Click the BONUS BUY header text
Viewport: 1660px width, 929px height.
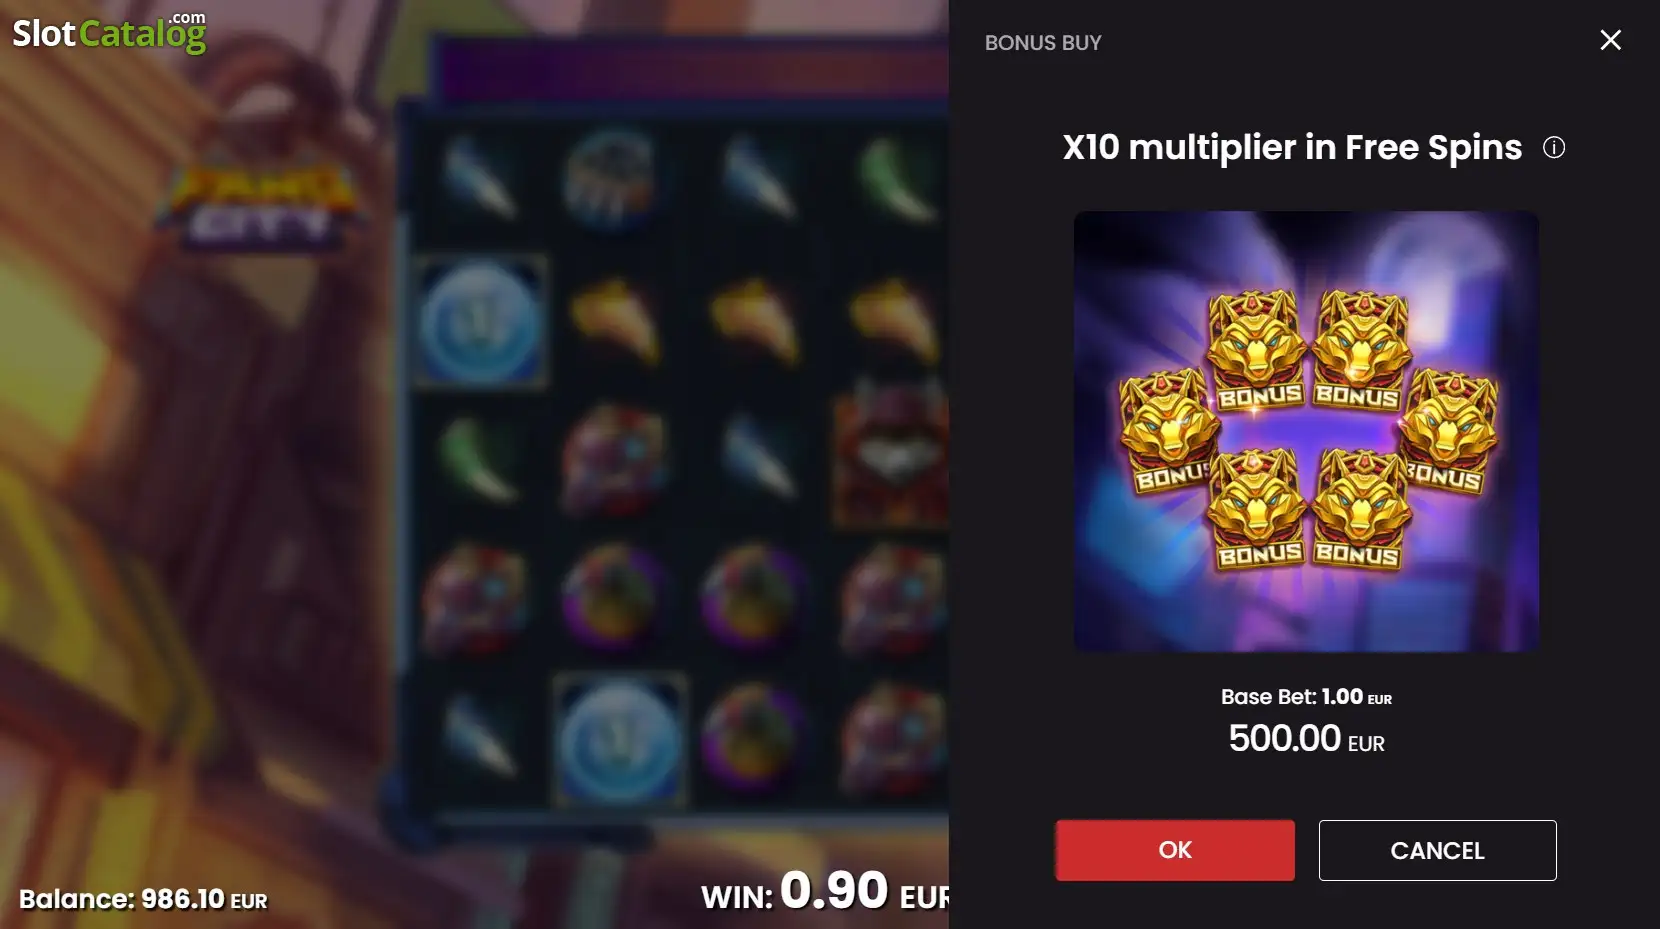click(x=1043, y=43)
